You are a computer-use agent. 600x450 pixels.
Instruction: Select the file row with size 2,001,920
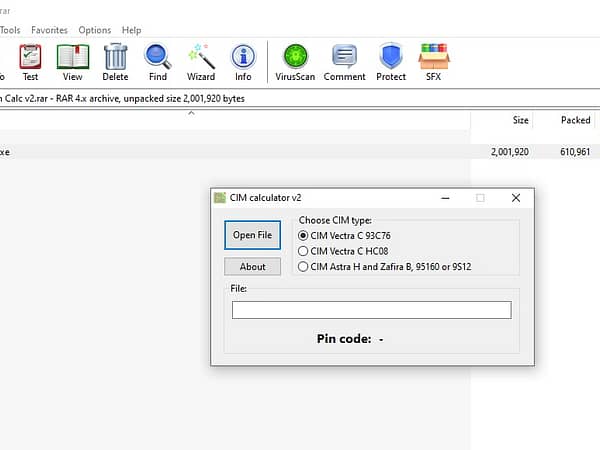tap(300, 152)
